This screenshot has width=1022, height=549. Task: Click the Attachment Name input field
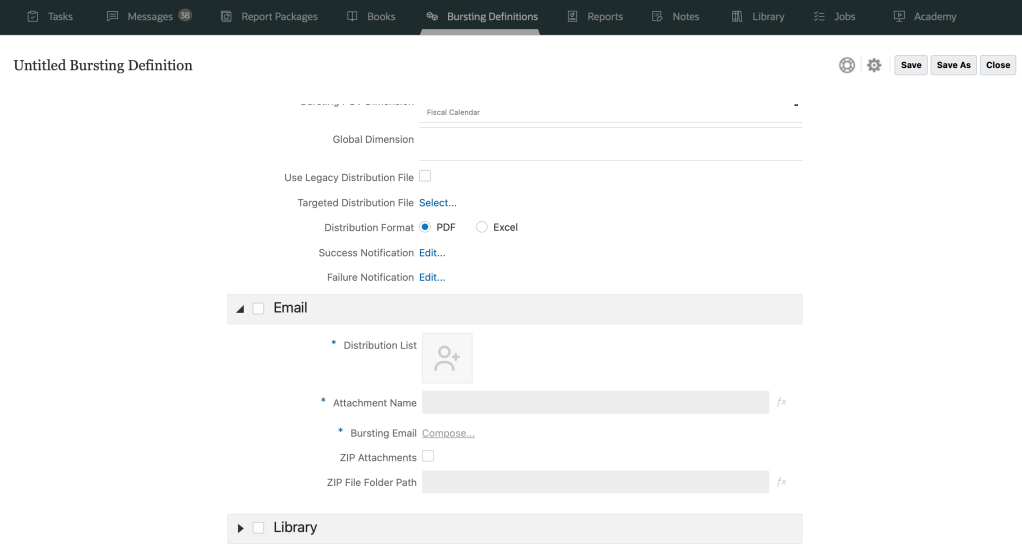595,402
